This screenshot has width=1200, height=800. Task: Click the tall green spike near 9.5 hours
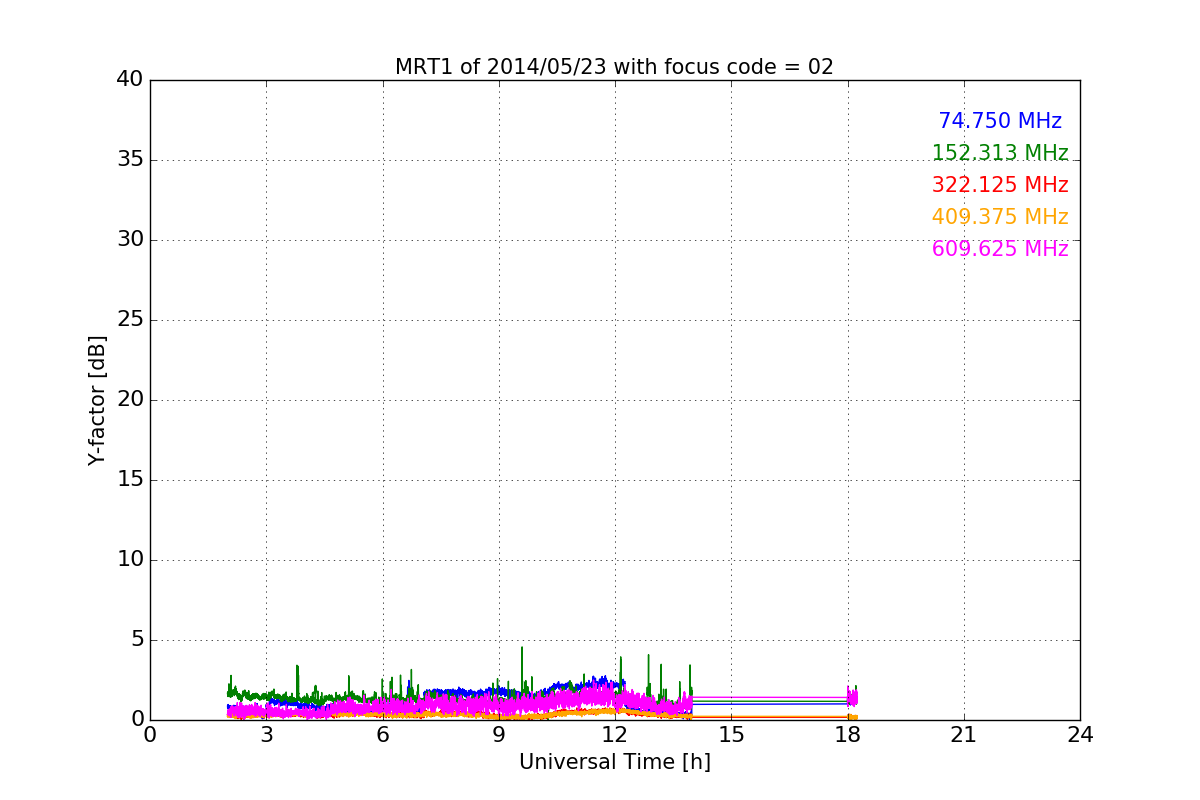point(521,670)
